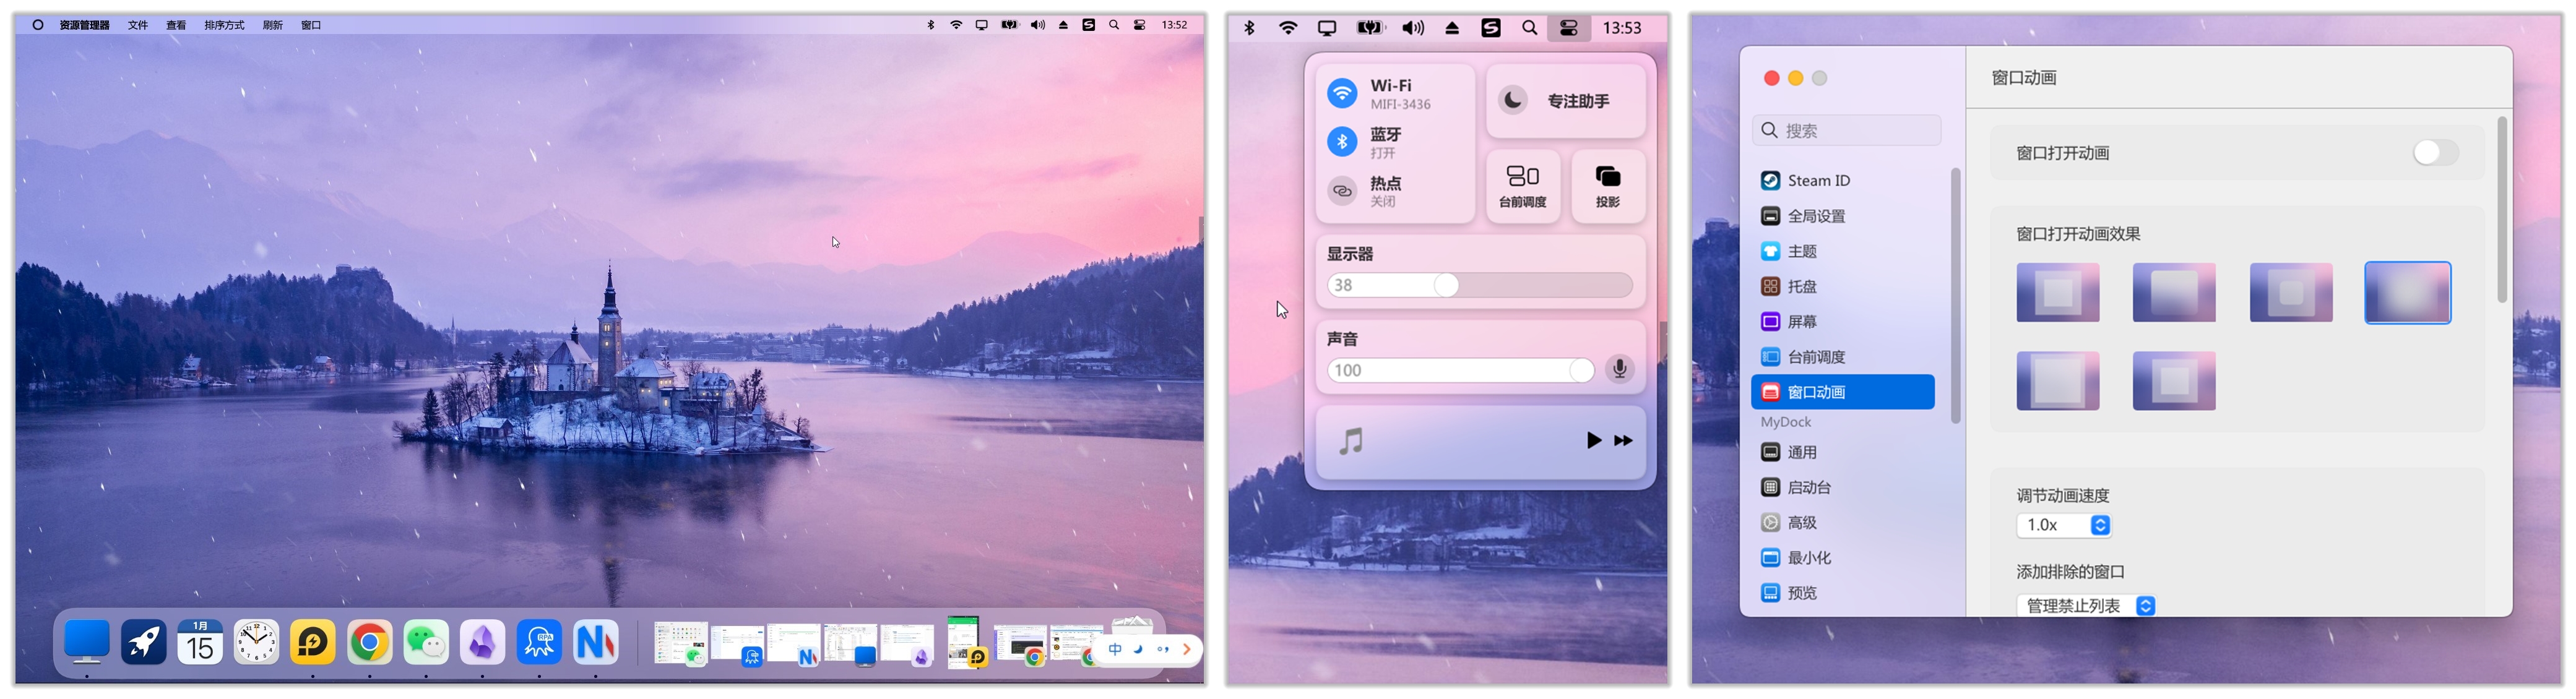Open the 排序方式 menu in menu bar

tap(224, 25)
